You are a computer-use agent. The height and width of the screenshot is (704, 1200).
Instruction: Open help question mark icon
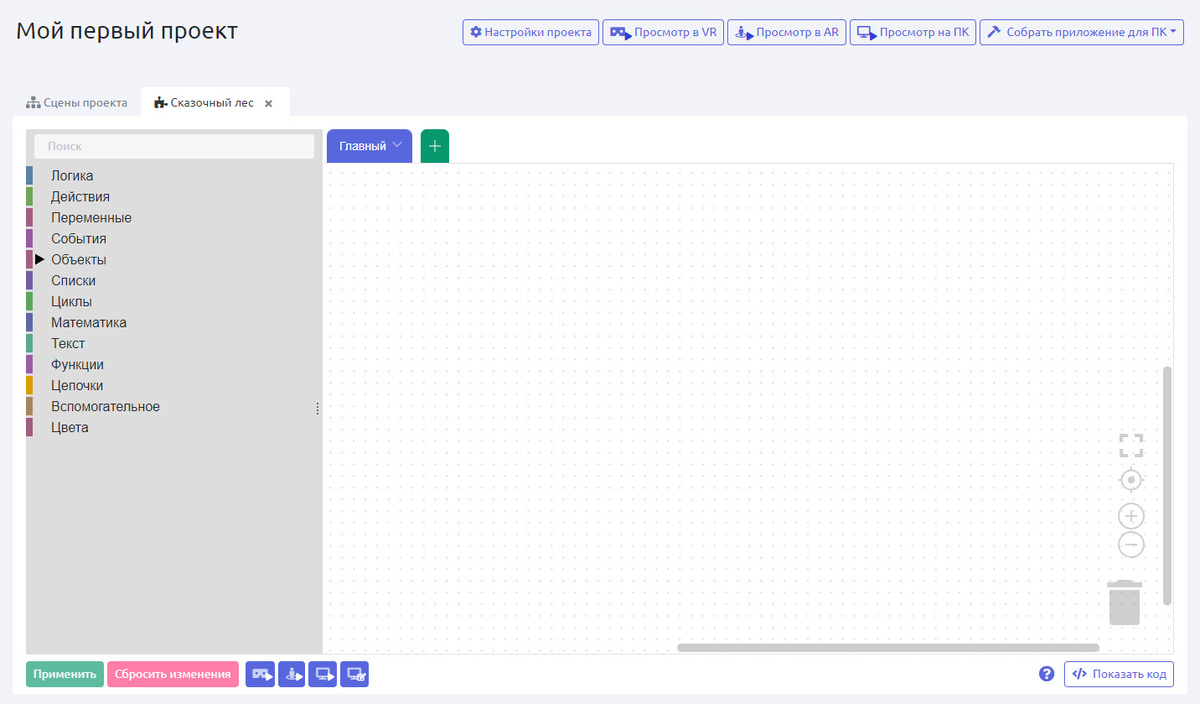point(1047,674)
